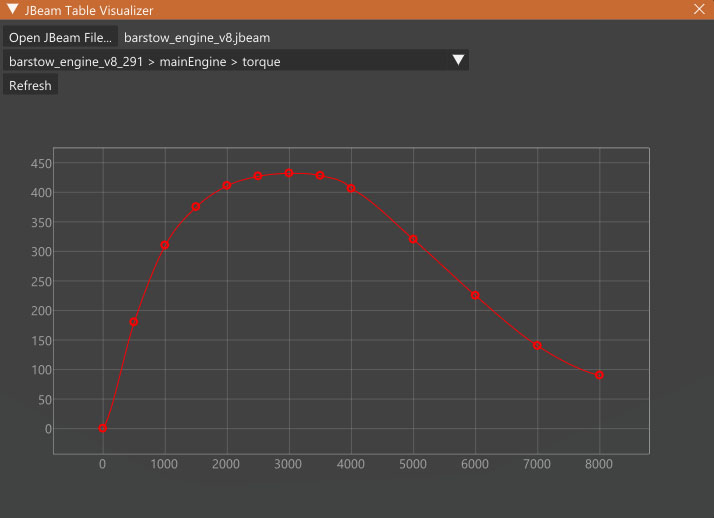Click the barstow_engine_v8.jbeam file name

click(x=197, y=37)
